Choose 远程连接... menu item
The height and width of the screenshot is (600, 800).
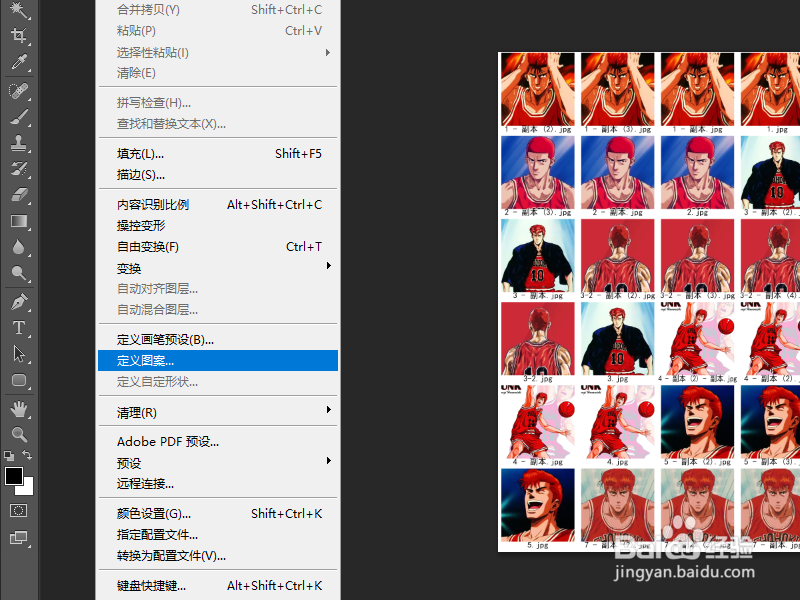[x=218, y=484]
